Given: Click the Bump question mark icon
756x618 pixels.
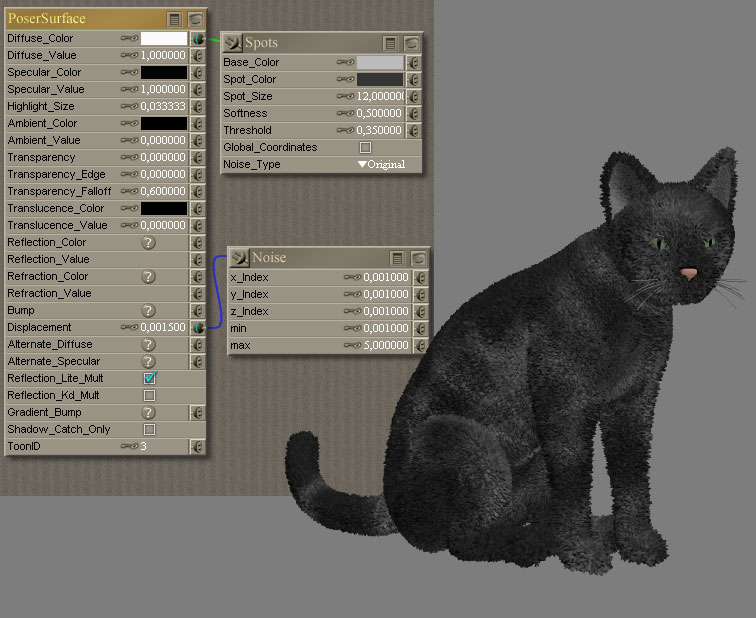Looking at the screenshot, I should coord(148,310).
